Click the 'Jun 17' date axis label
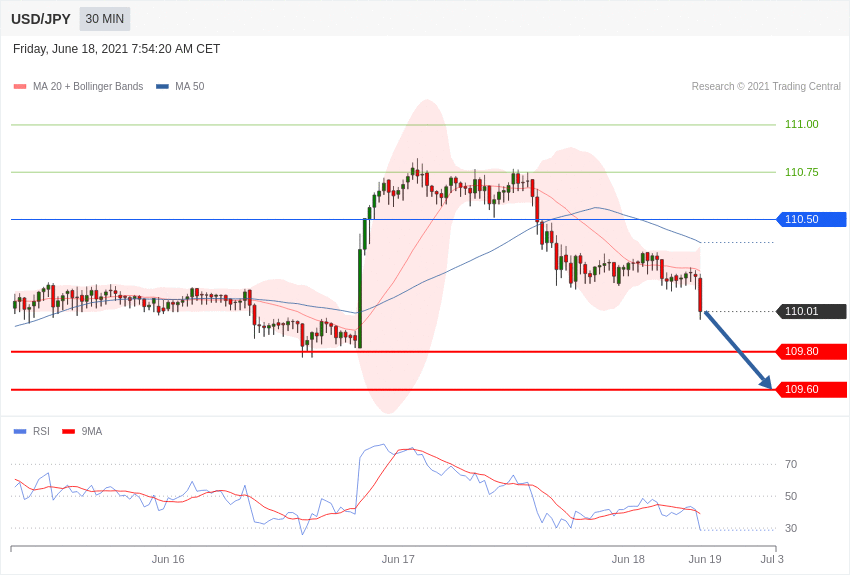This screenshot has width=850, height=576. pyautogui.click(x=398, y=559)
